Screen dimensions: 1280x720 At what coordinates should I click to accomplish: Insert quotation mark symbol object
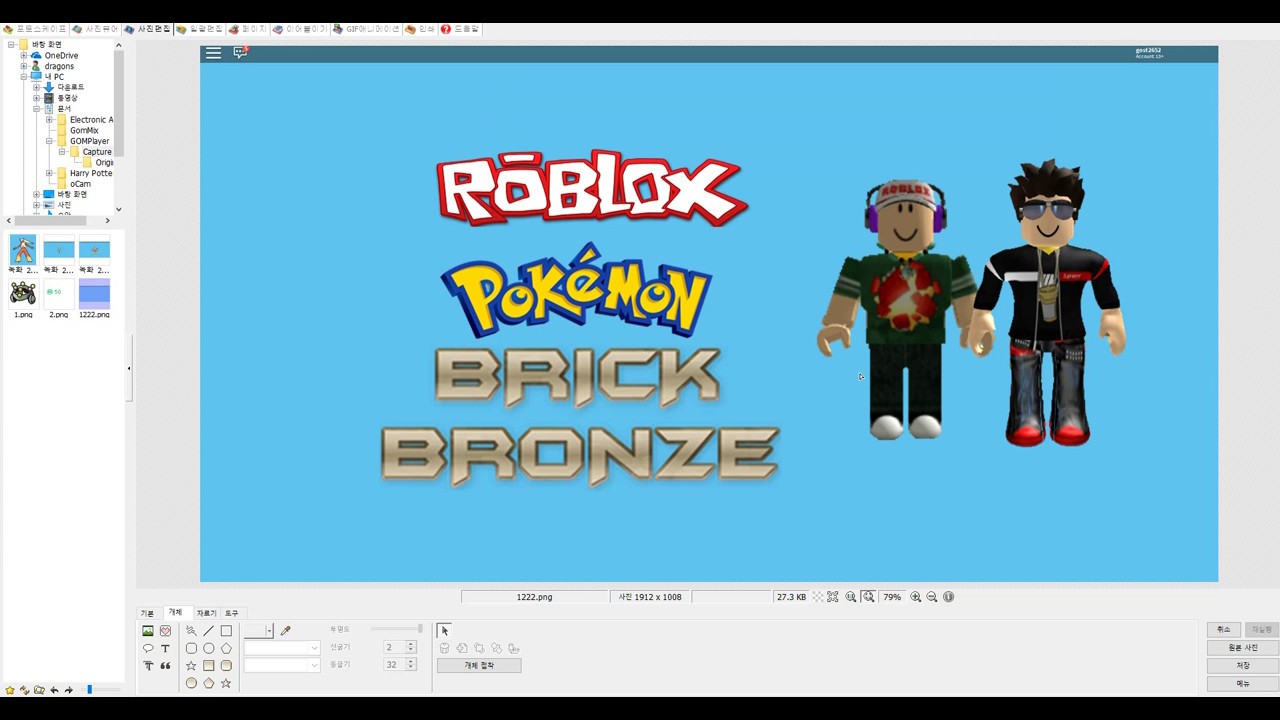(x=165, y=666)
